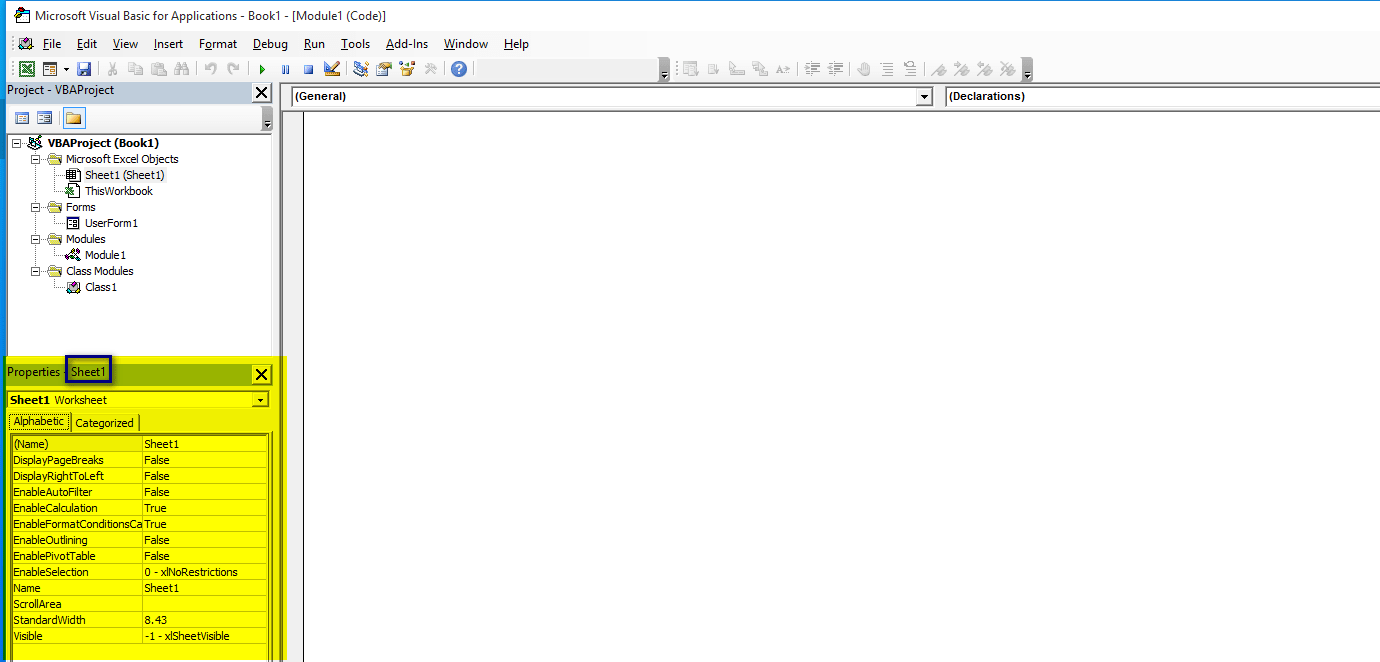Run the macro with the green play icon
Screen dimensions: 1380x662
(262, 69)
